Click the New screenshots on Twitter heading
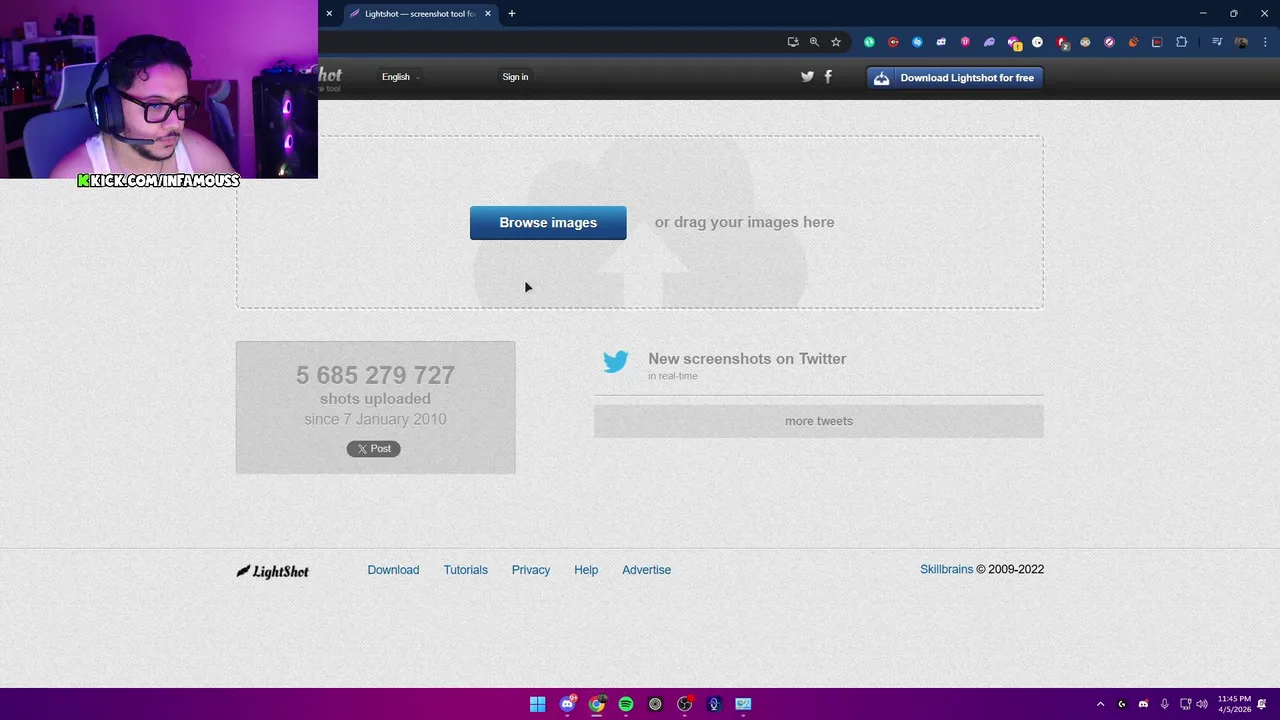 747,359
